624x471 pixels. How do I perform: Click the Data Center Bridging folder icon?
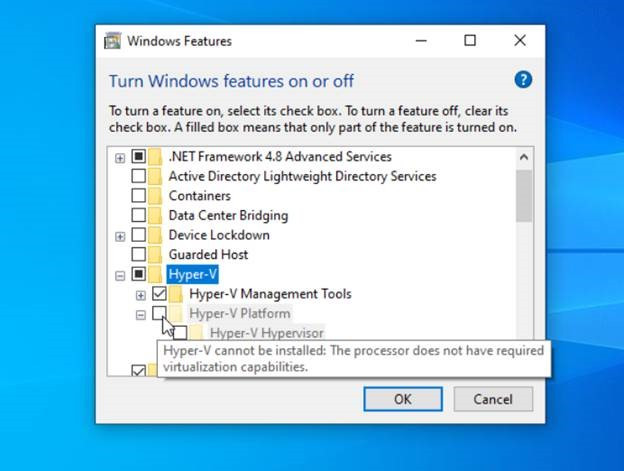155,215
